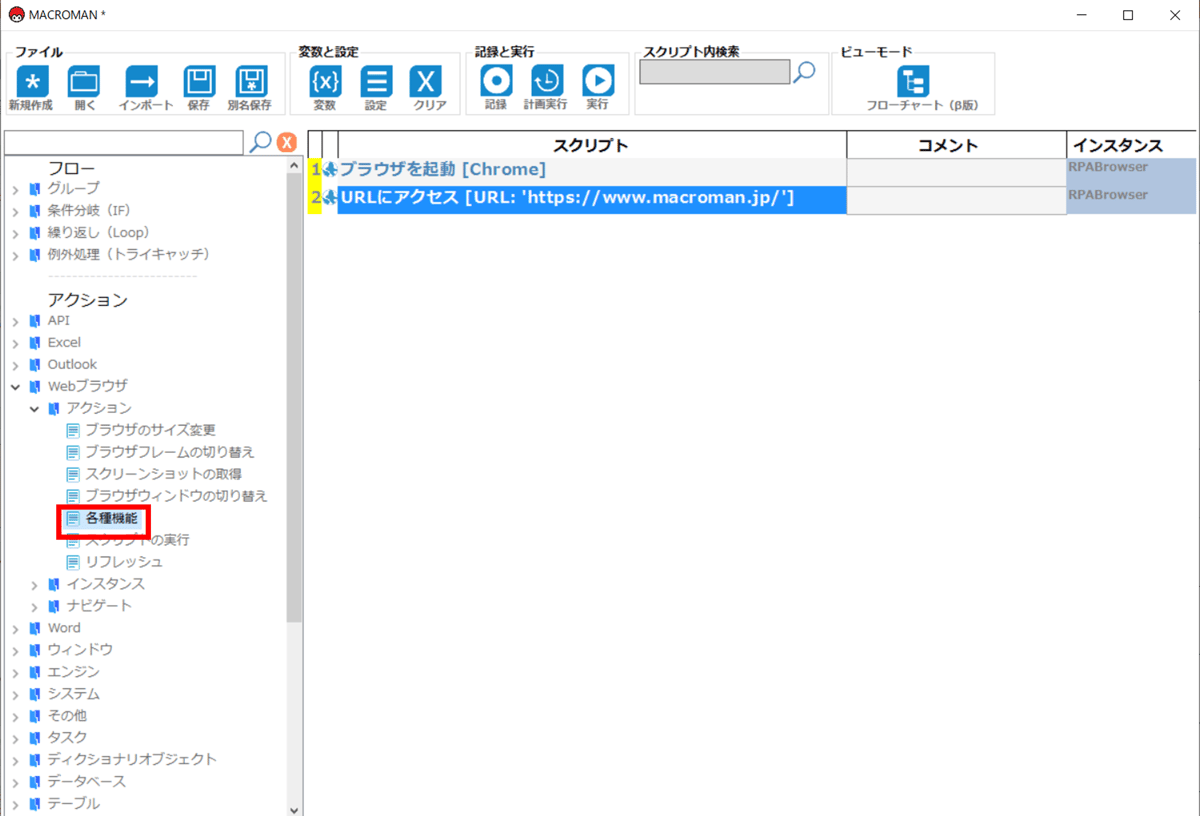The height and width of the screenshot is (816, 1200).
Task: Expand the グループ tree node
Action: pos(16,189)
